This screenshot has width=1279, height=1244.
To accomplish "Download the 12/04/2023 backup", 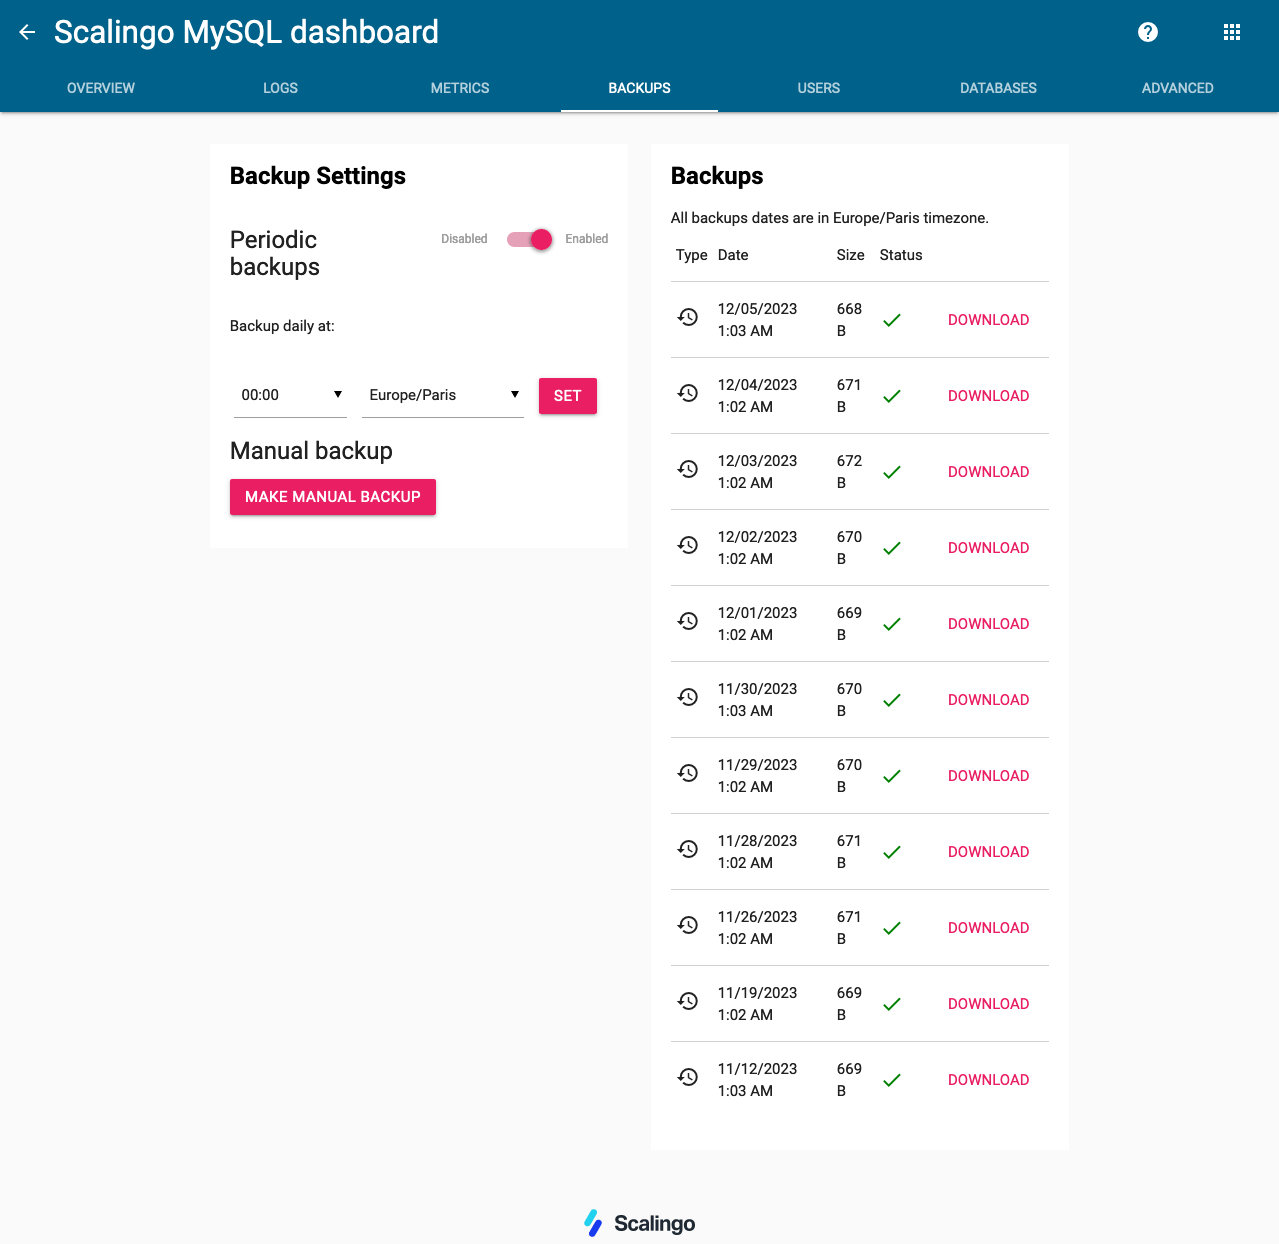I will pos(988,396).
